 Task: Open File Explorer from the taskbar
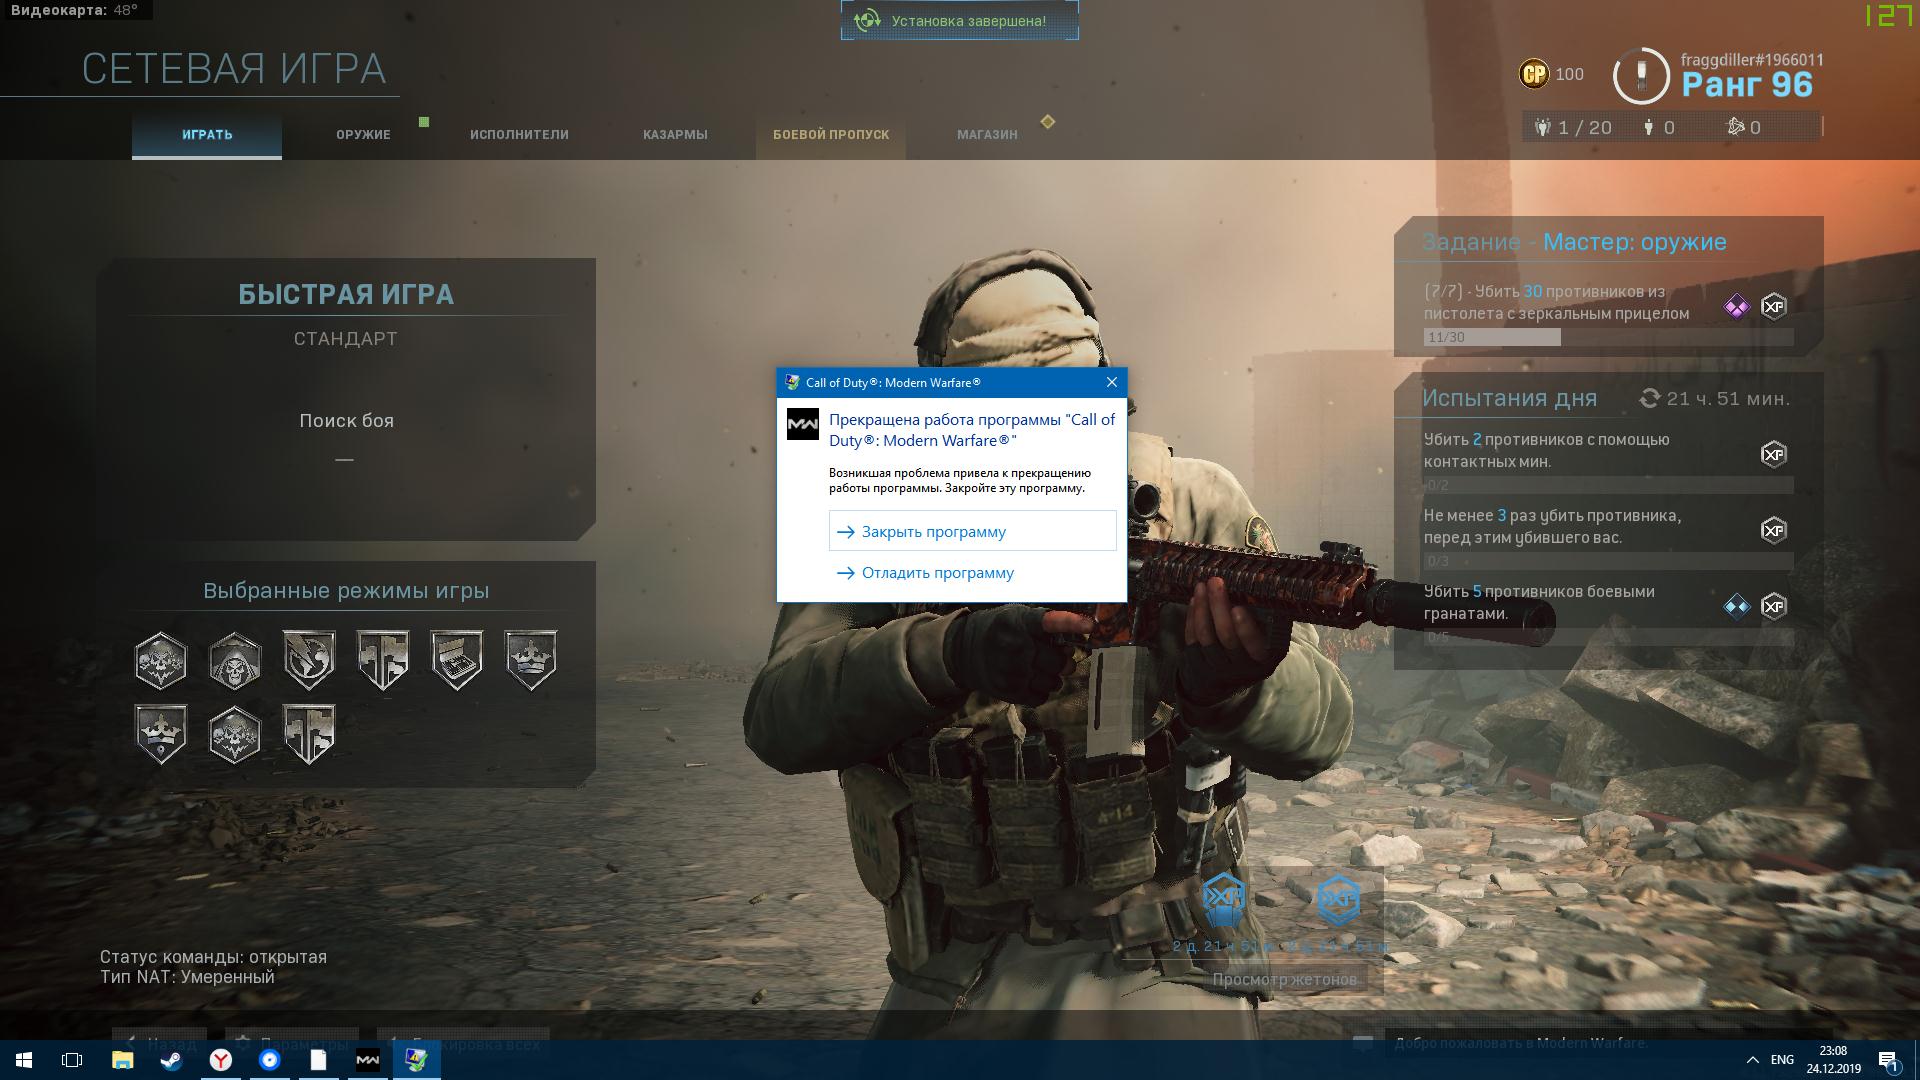[x=122, y=1060]
